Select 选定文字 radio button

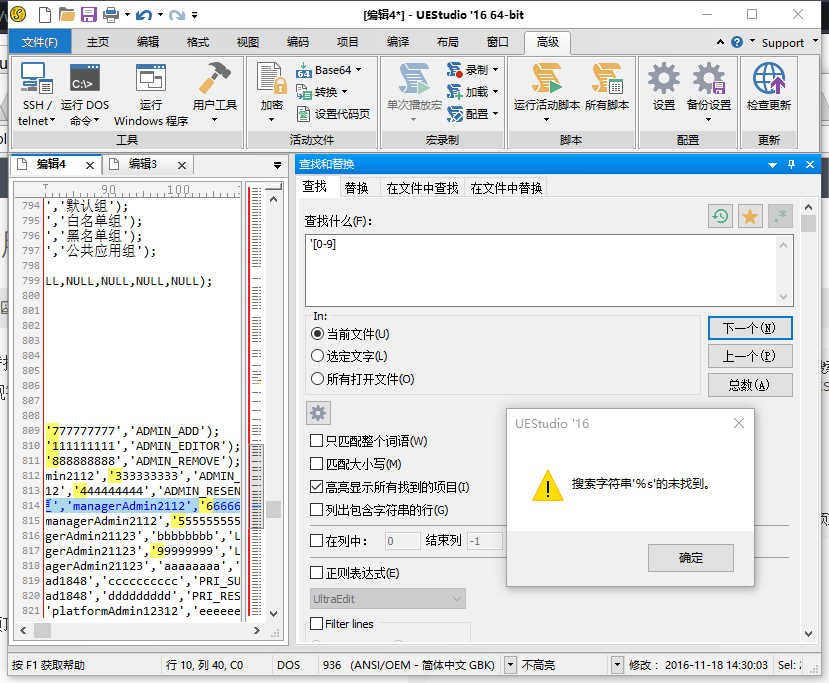pyautogui.click(x=317, y=356)
